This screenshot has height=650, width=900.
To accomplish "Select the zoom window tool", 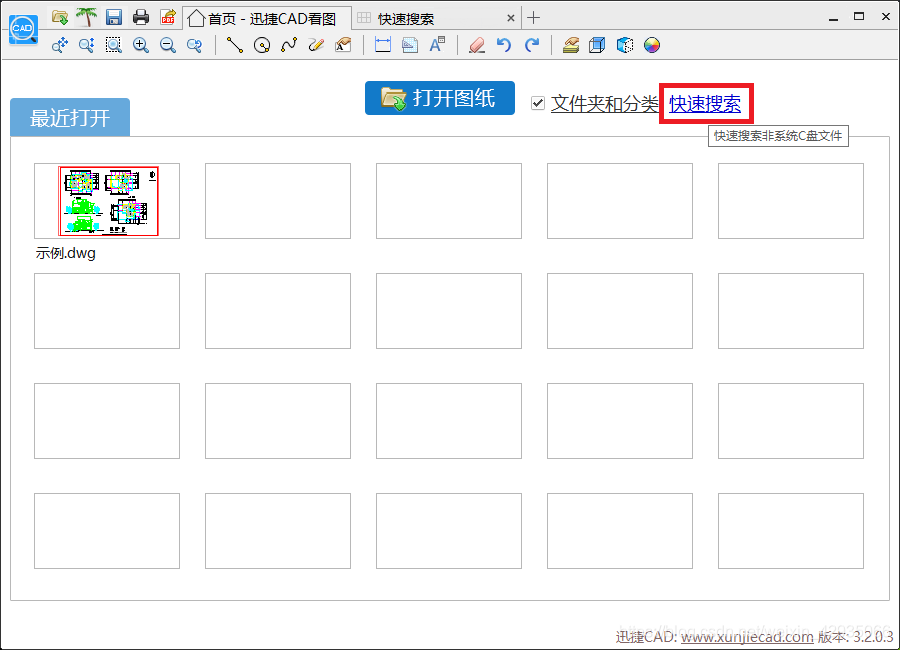I will click(114, 45).
